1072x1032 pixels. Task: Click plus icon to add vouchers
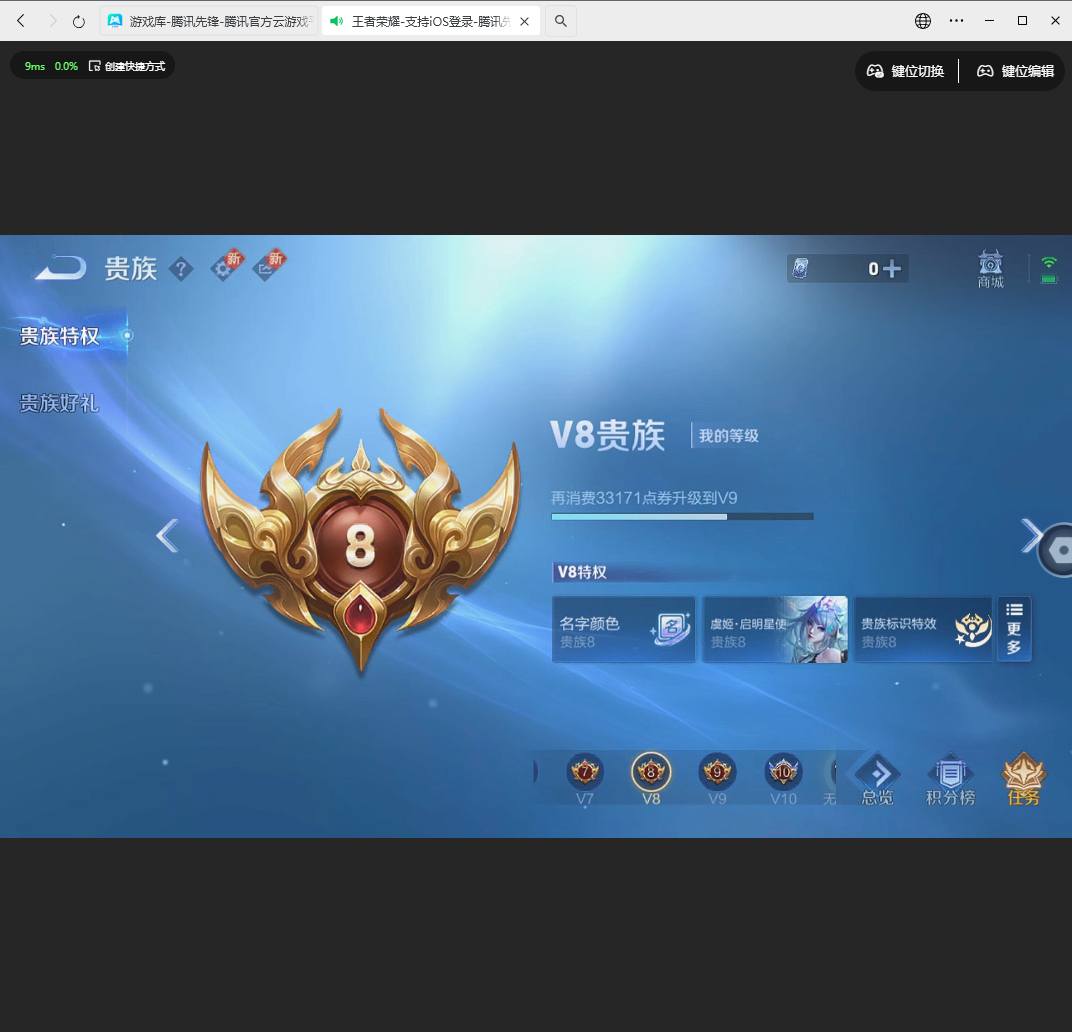(892, 268)
